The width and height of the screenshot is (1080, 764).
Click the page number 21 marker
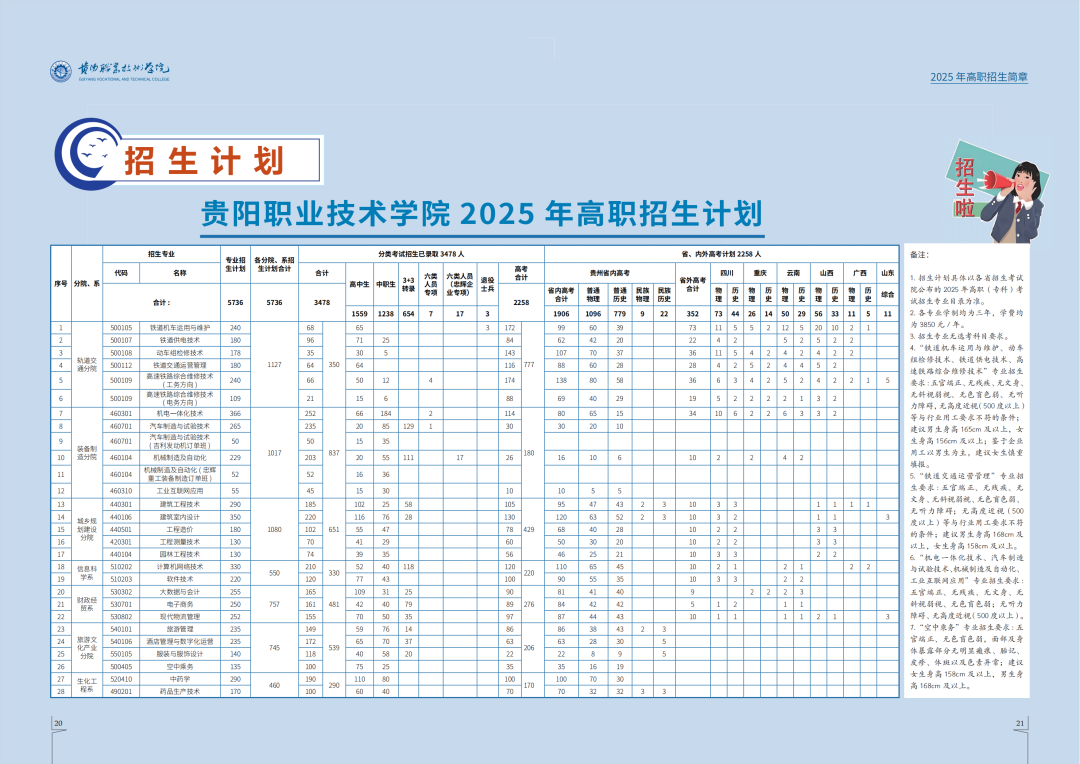(x=1020, y=724)
